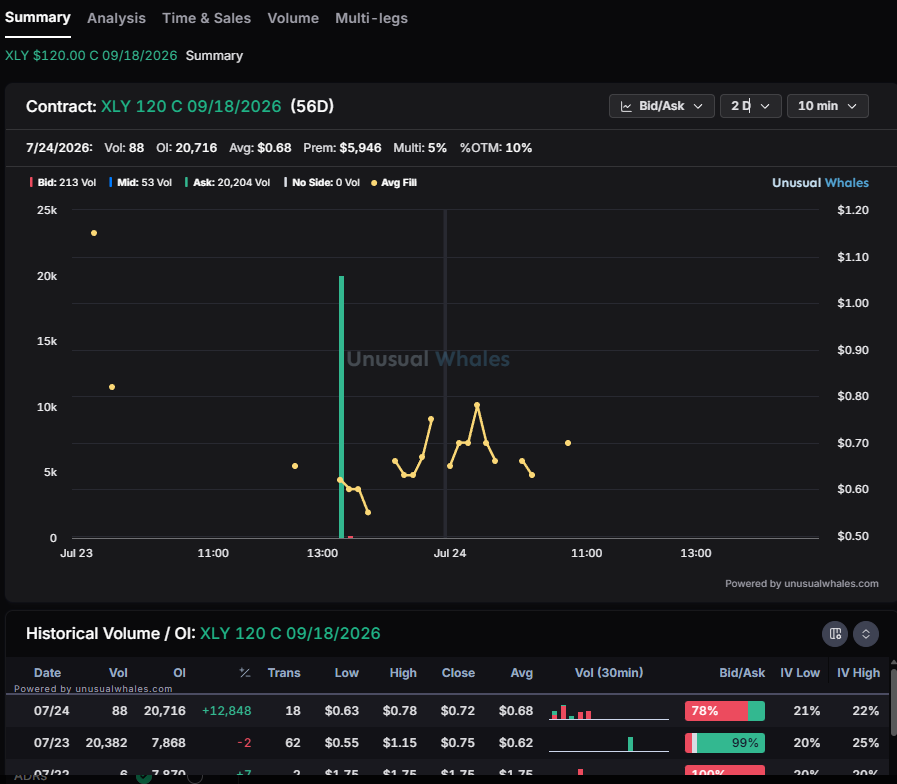Toggle the Avg Fill legend series
This screenshot has width=897, height=784.
394,183
